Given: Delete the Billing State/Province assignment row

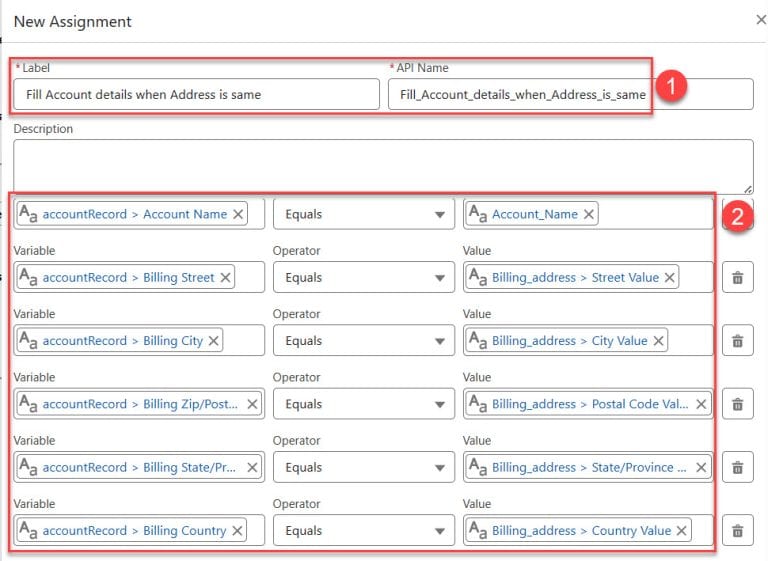Looking at the screenshot, I should (738, 467).
